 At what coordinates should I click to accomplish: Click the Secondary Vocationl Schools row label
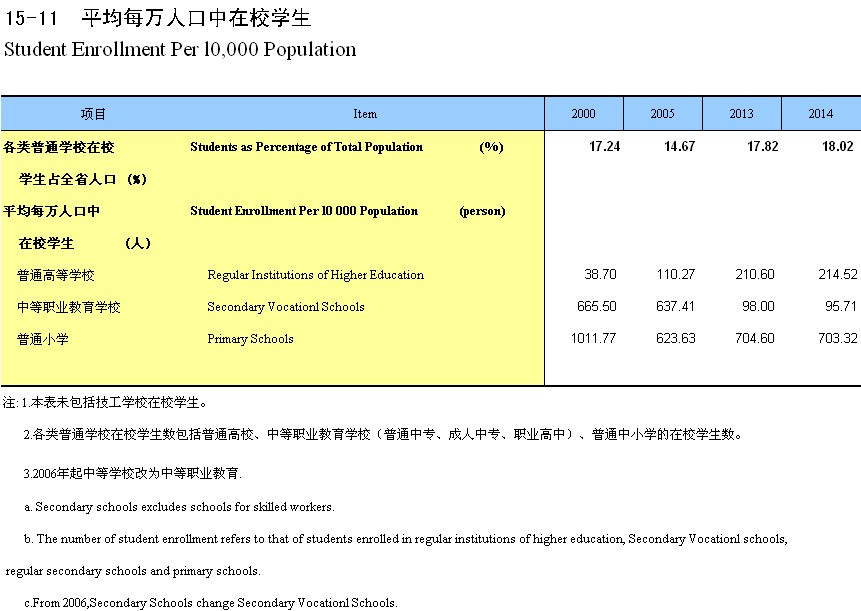pos(285,307)
